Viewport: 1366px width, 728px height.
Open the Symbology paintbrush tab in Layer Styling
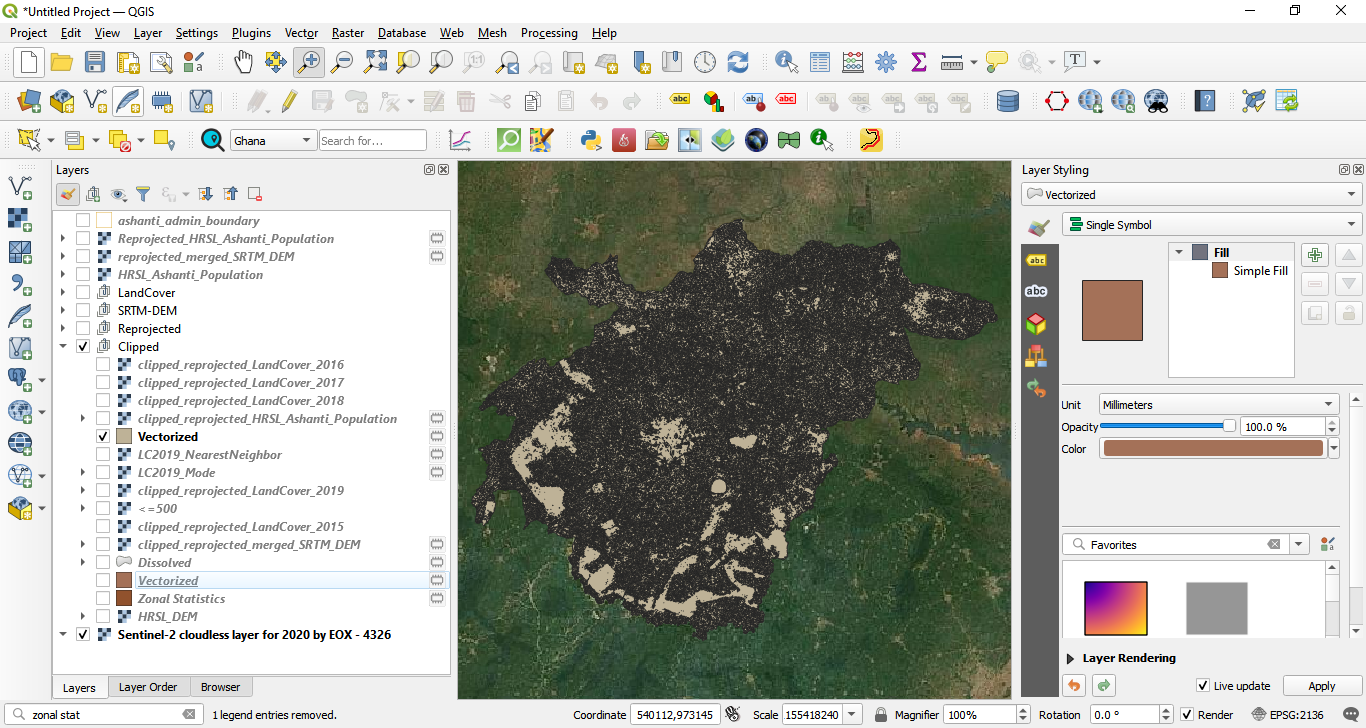pyautogui.click(x=1038, y=227)
